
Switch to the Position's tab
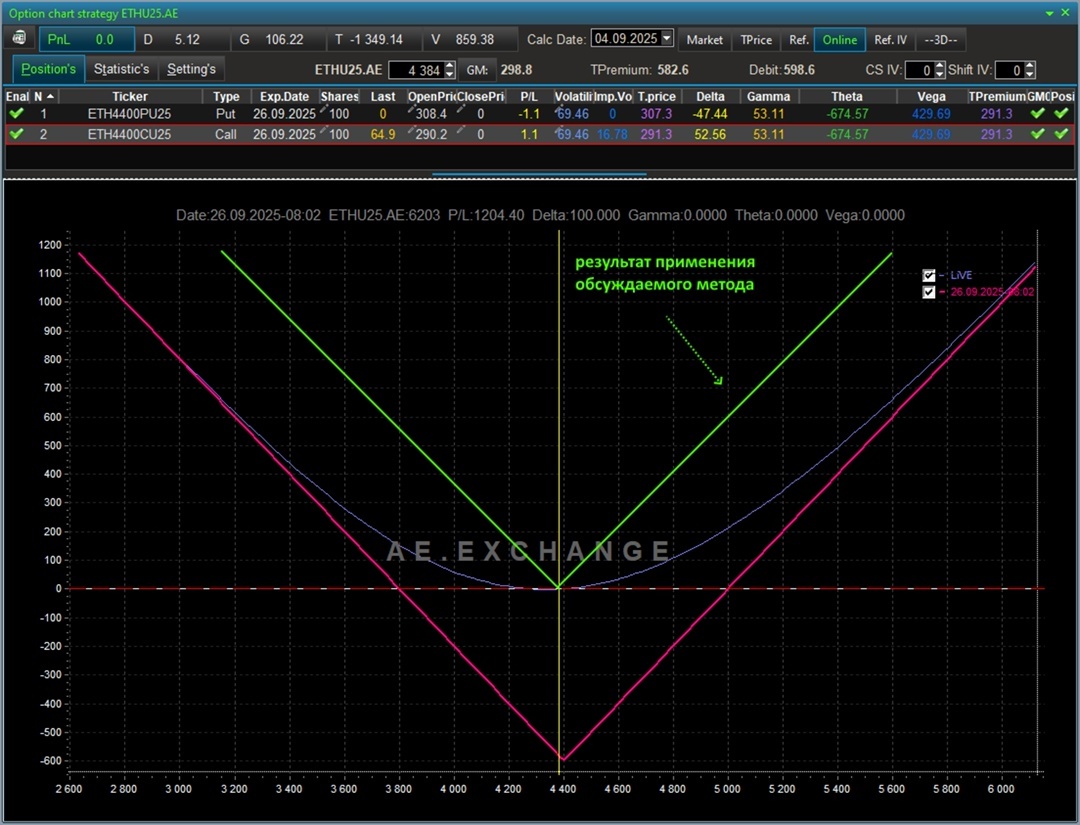pyautogui.click(x=48, y=69)
